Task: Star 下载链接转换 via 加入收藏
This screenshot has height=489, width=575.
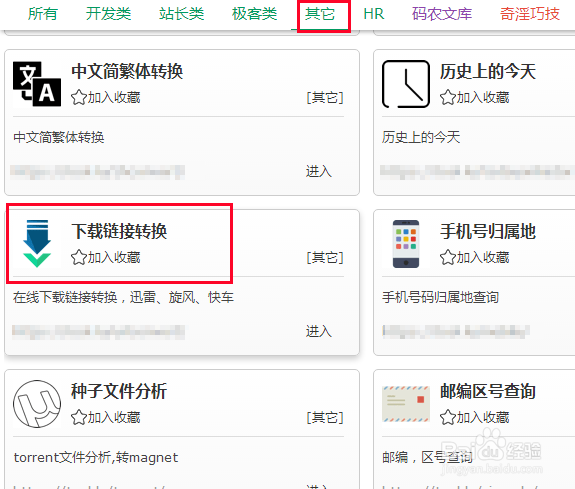Action: point(106,258)
